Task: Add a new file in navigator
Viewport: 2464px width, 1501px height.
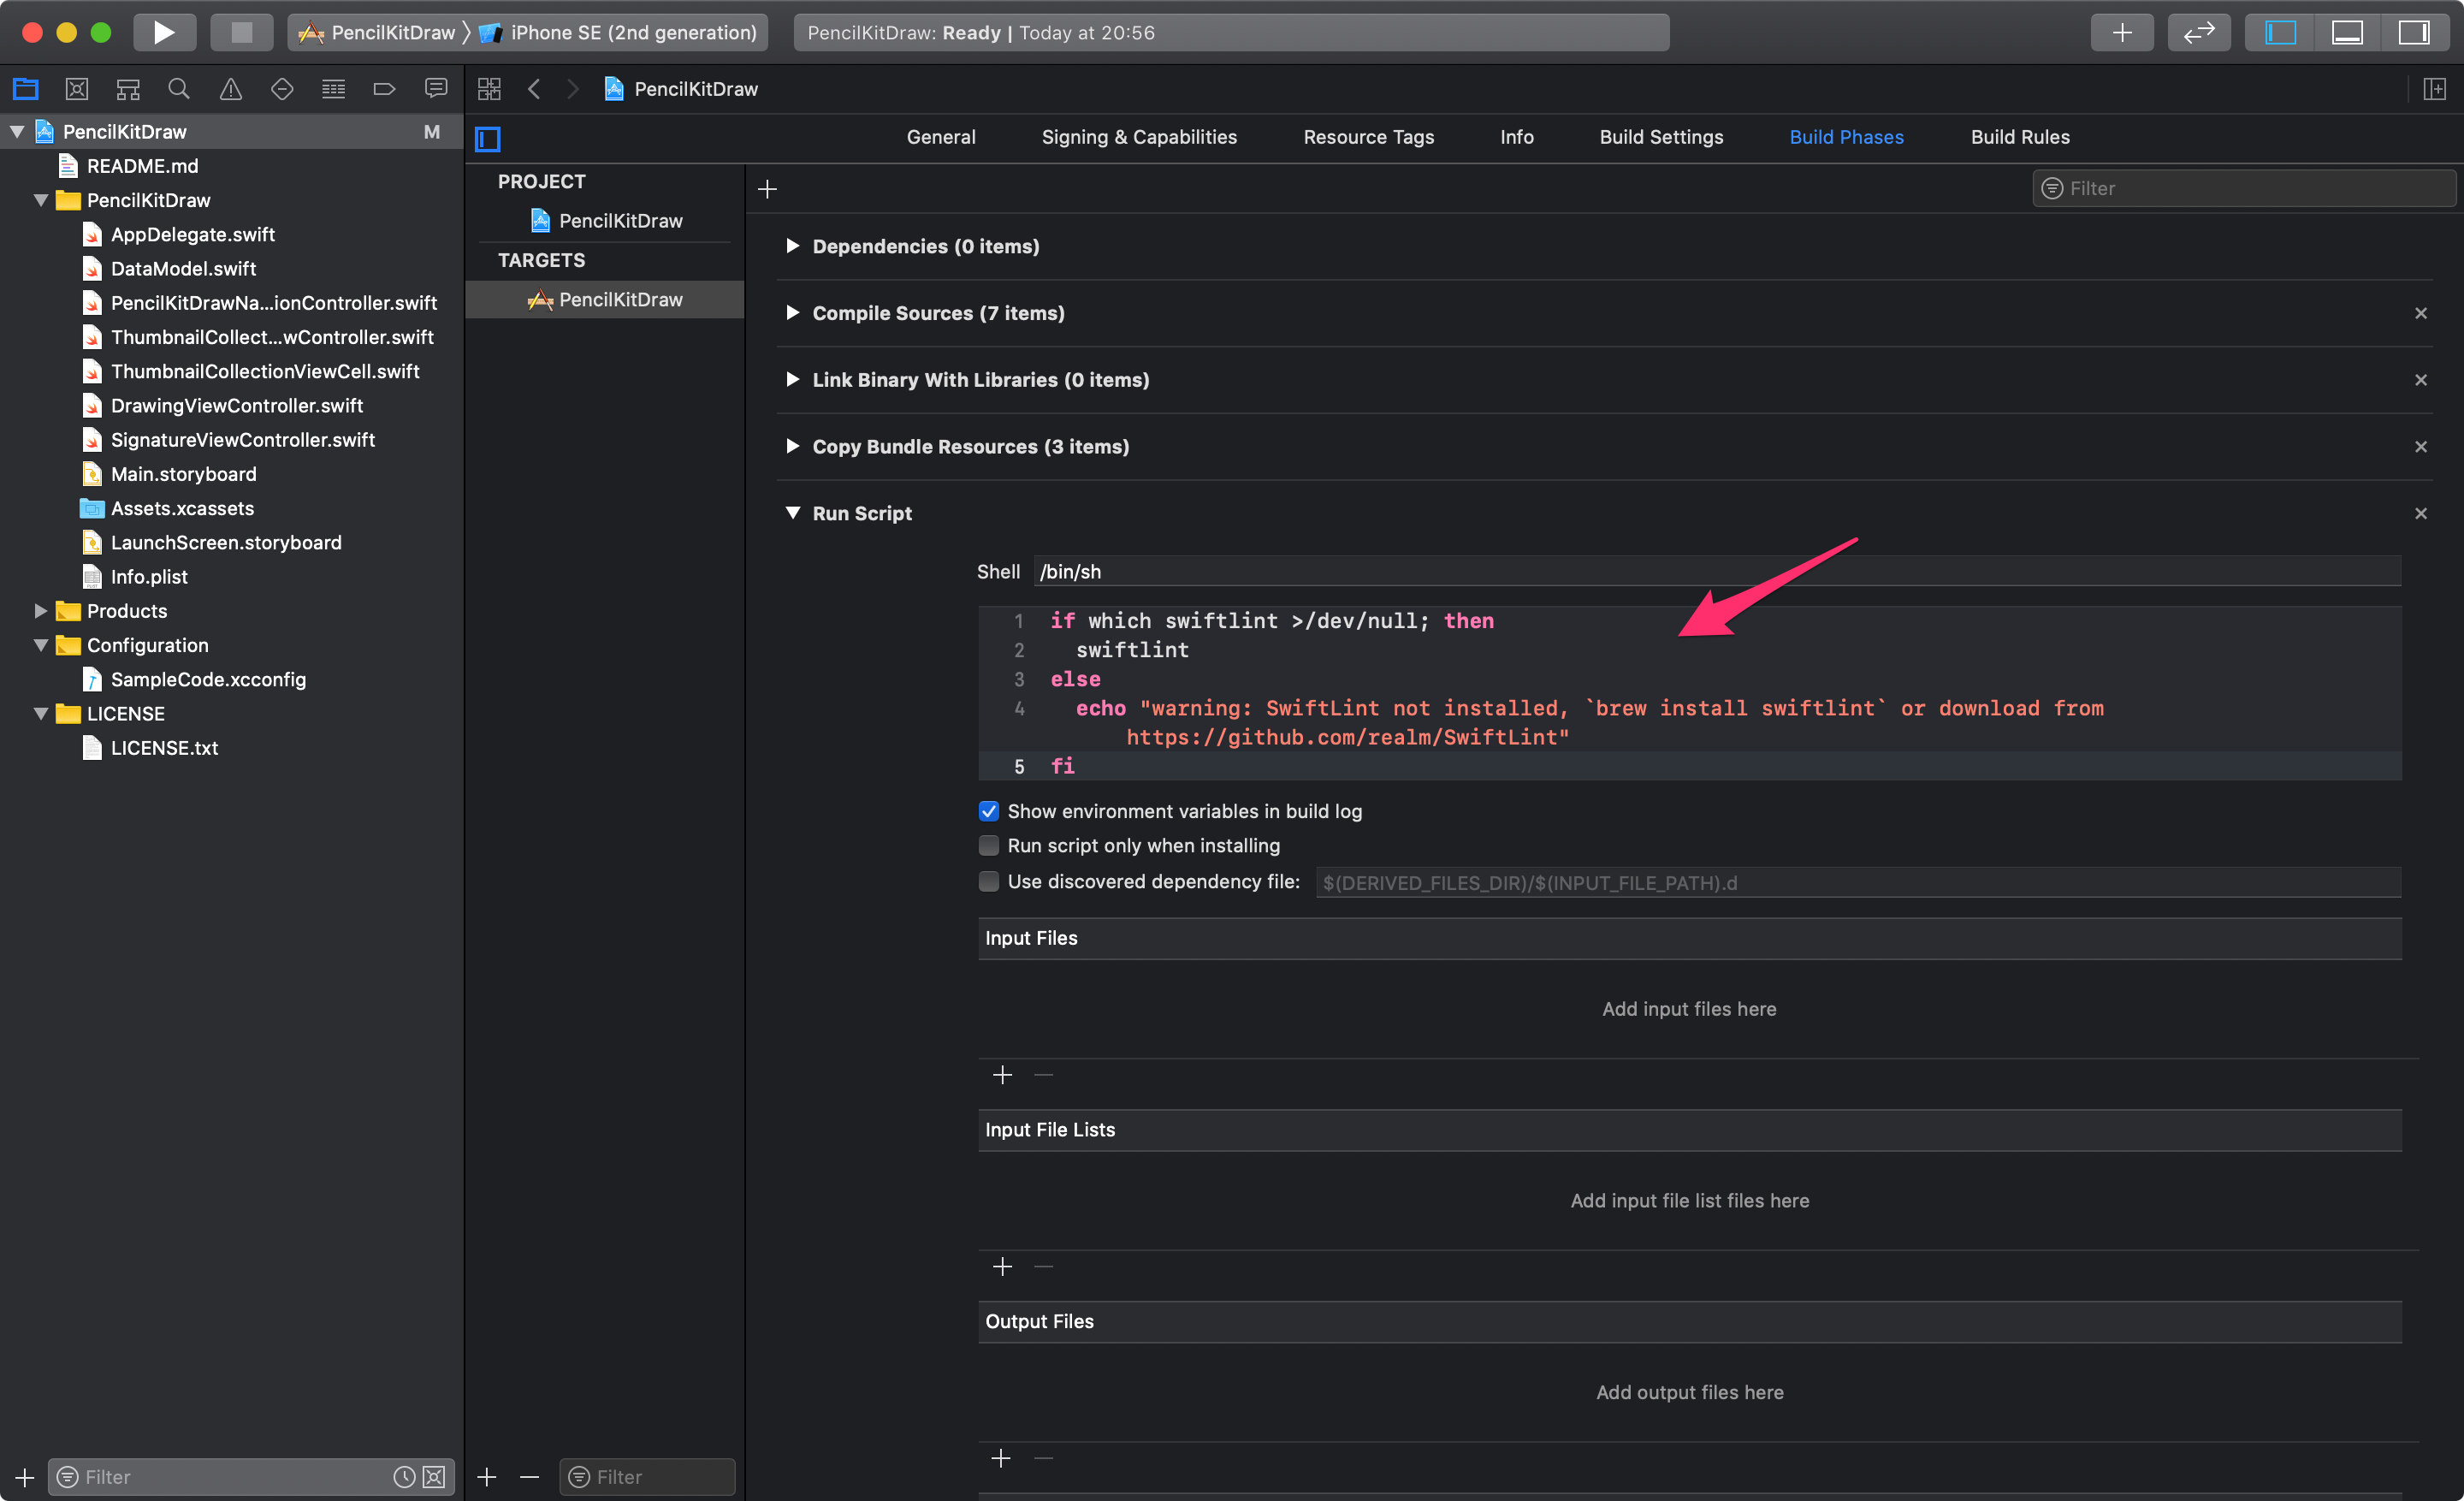Action: click(x=24, y=1476)
